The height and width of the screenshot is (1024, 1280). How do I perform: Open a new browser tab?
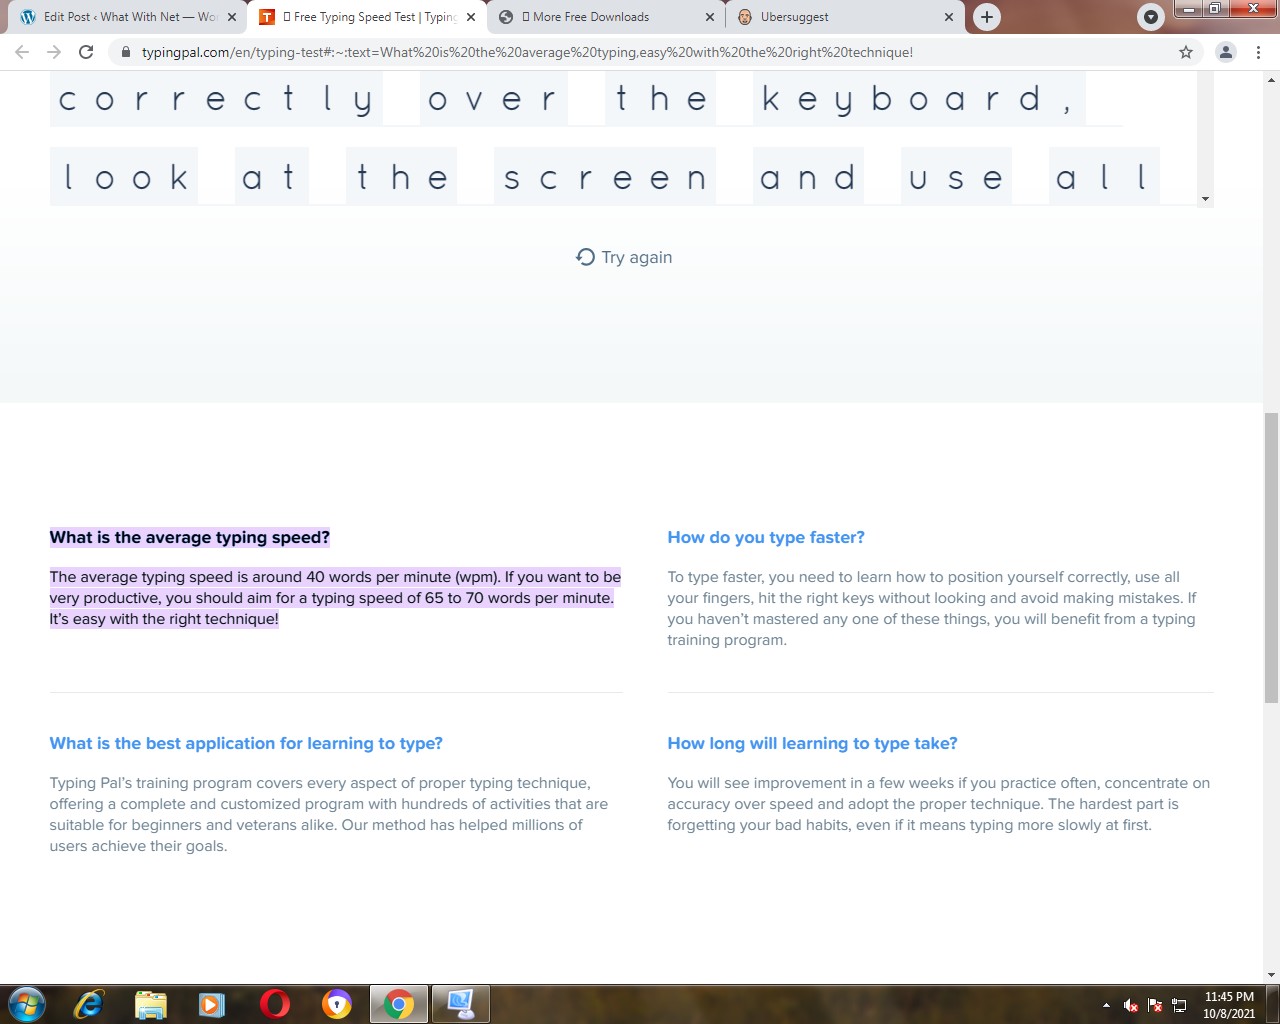tap(986, 17)
